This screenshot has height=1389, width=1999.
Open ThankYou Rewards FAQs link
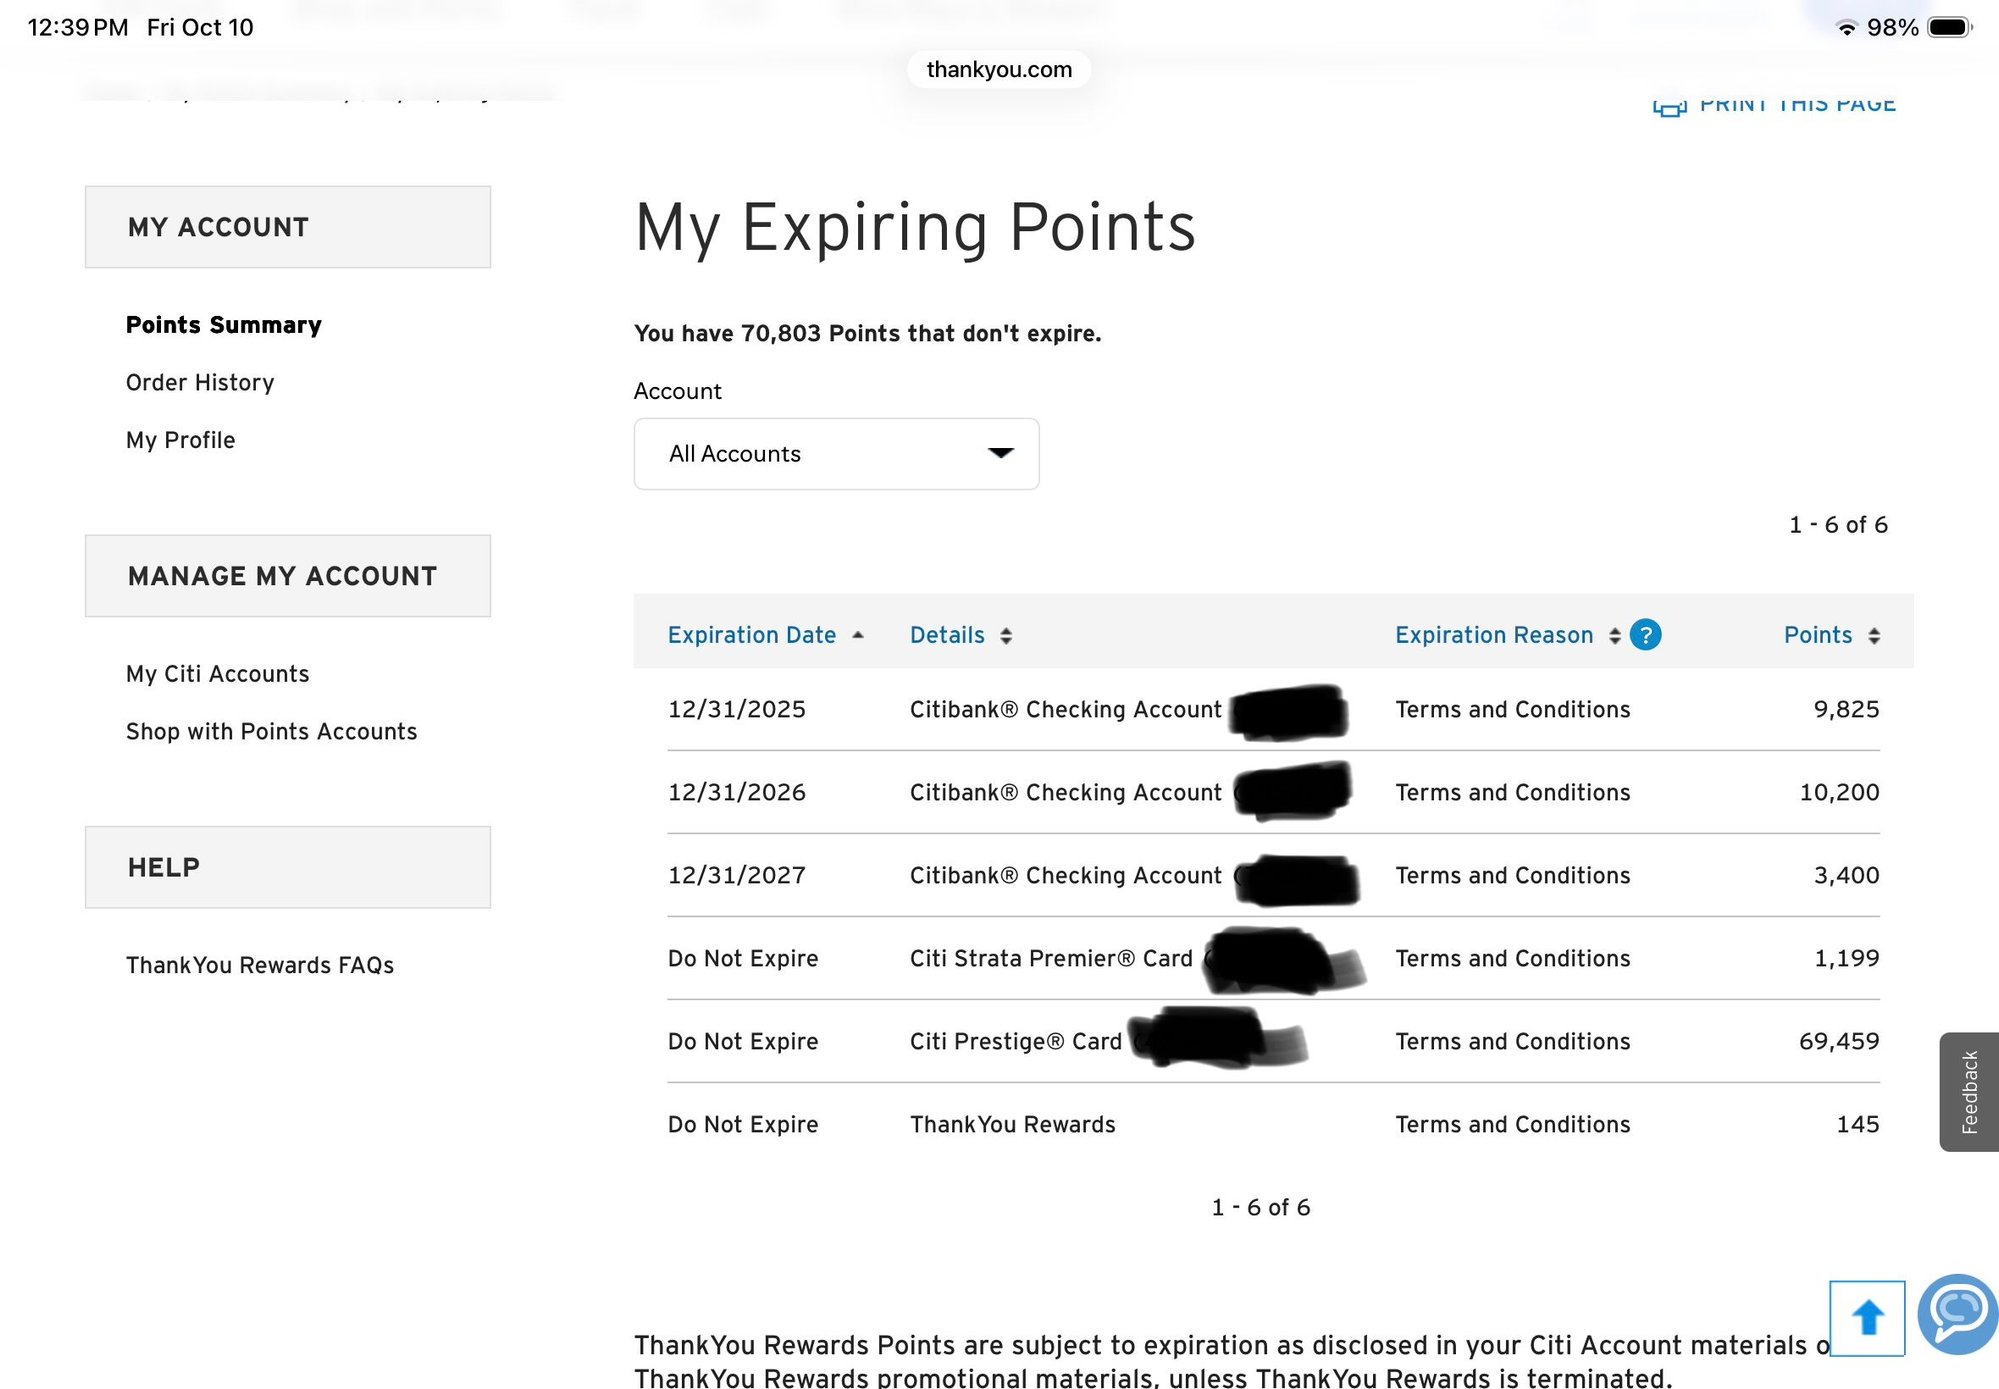[260, 965]
